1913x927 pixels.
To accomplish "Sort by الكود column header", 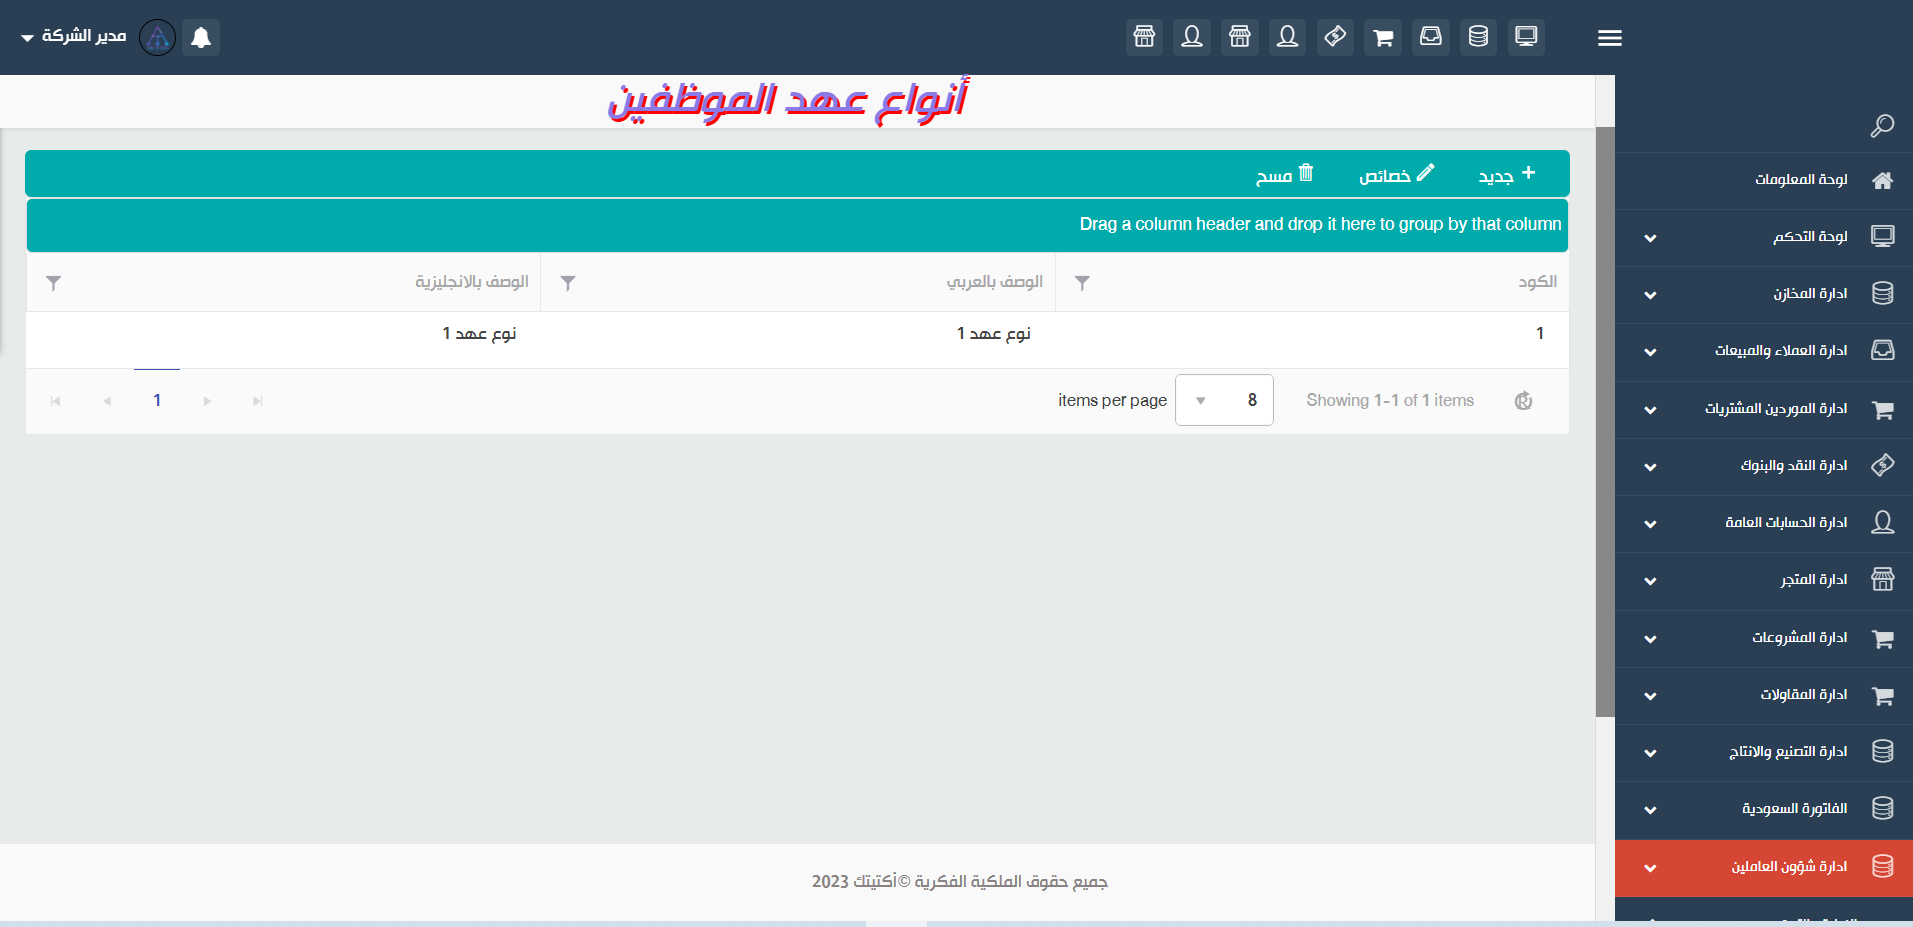I will 1538,282.
